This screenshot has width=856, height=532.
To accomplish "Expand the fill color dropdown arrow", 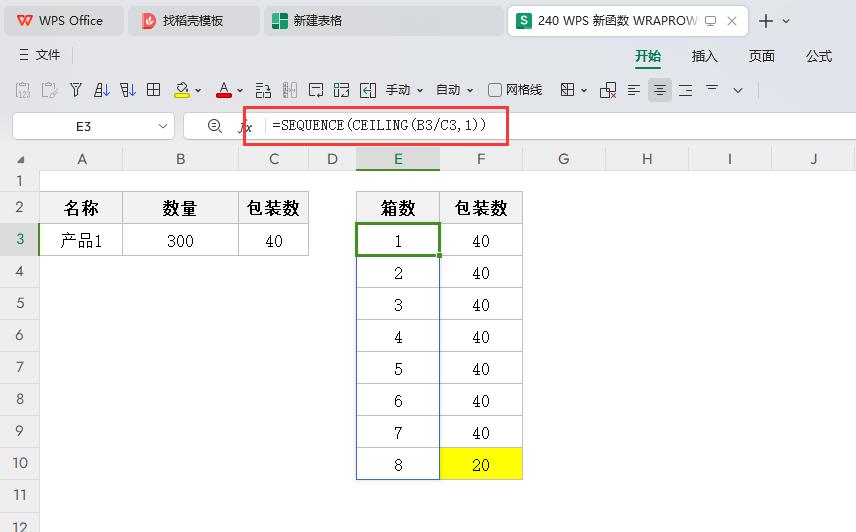I will click(198, 91).
